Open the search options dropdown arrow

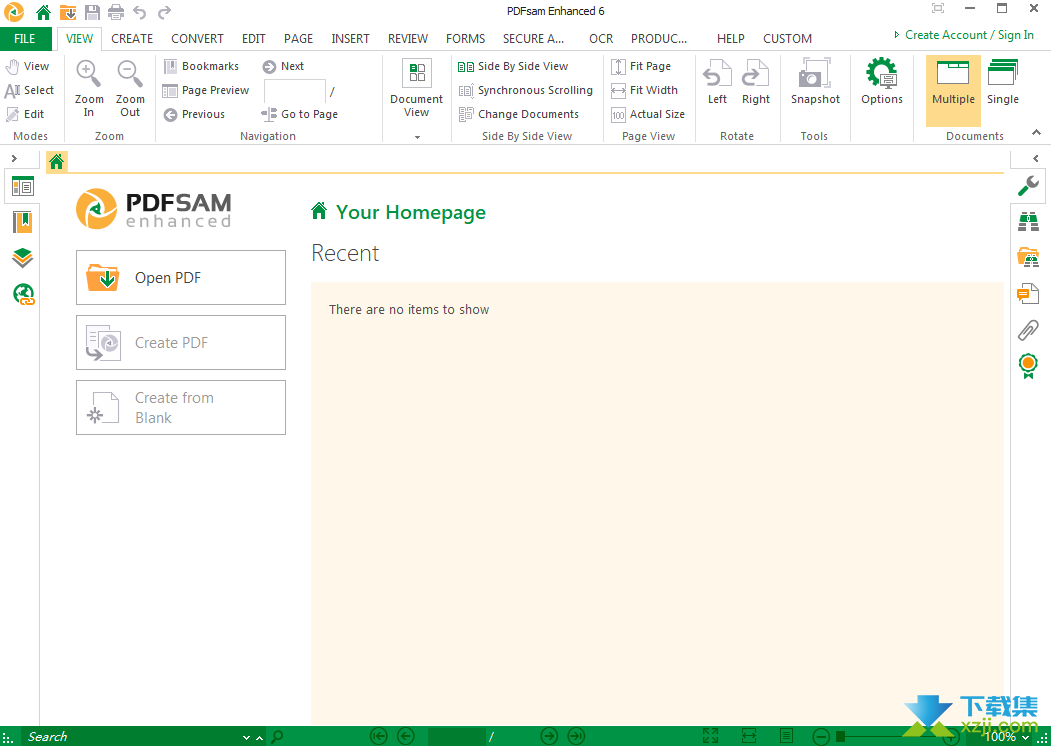click(x=246, y=737)
